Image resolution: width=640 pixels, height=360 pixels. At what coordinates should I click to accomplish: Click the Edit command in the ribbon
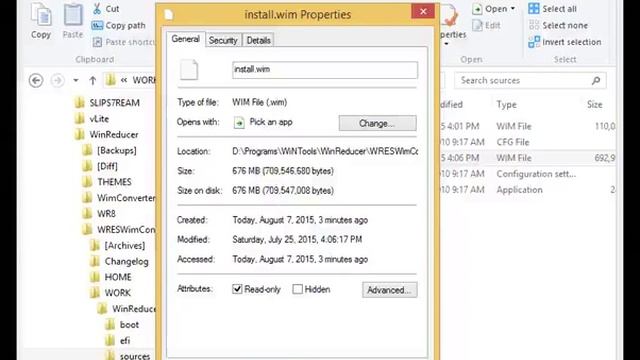click(x=487, y=25)
